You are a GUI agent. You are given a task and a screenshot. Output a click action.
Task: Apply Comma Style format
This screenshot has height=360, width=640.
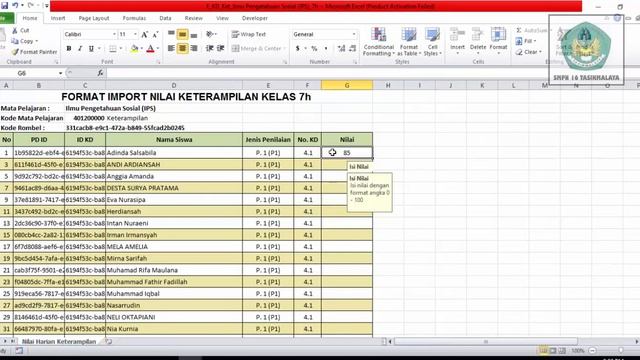(326, 49)
